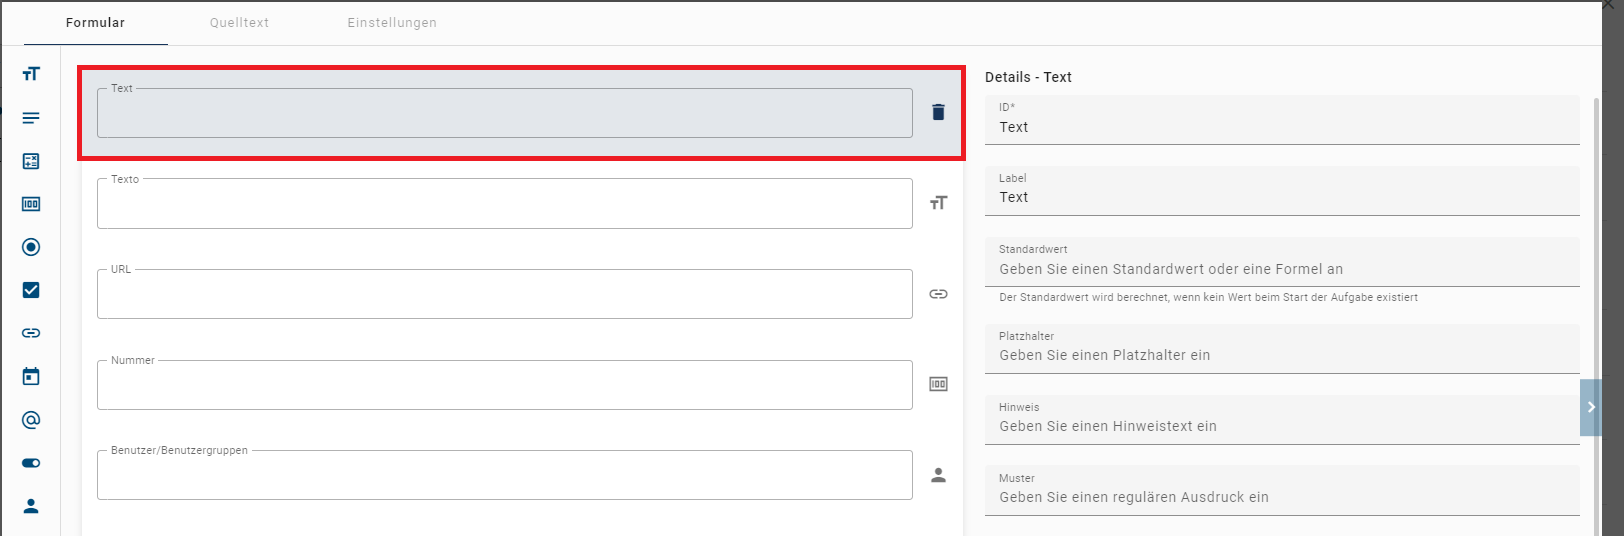Click the person icon beside Benutzer/Benutzergruppen
Viewport: 1624px width, 536px height.
coord(938,475)
